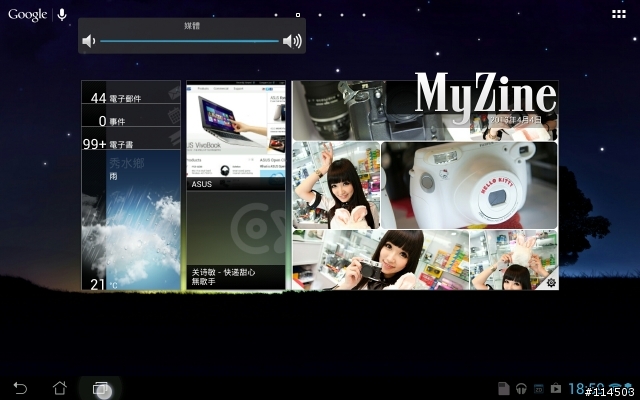640x400 pixels.
Task: Tap the book icon in 電子書 row
Action: [175, 138]
